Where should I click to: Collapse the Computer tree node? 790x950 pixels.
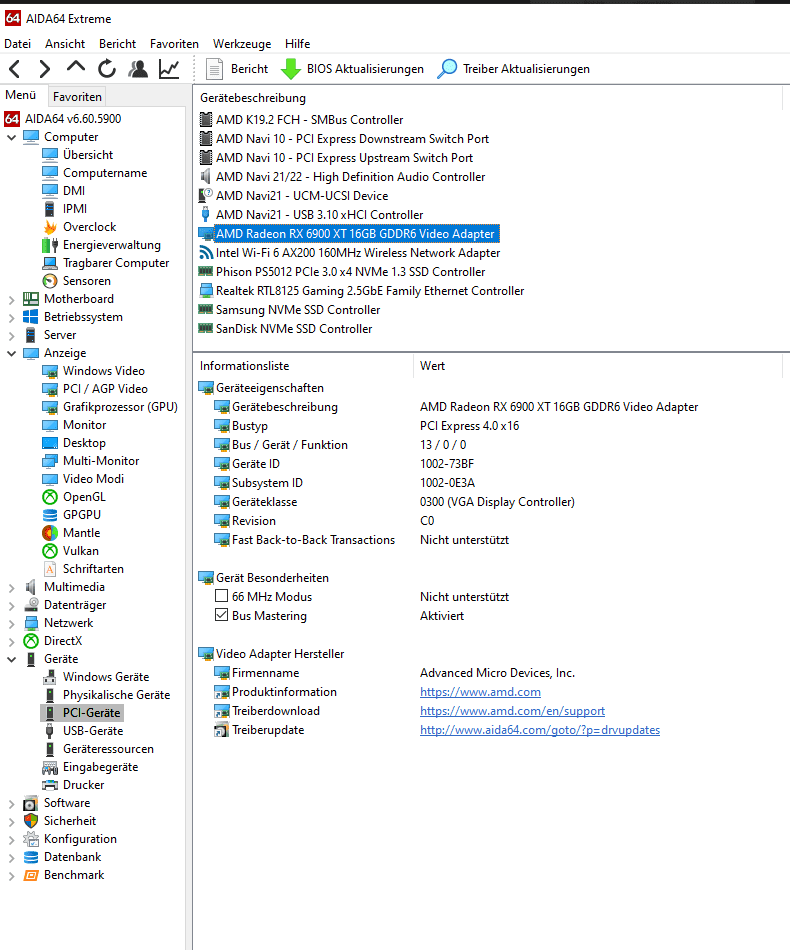click(12, 138)
